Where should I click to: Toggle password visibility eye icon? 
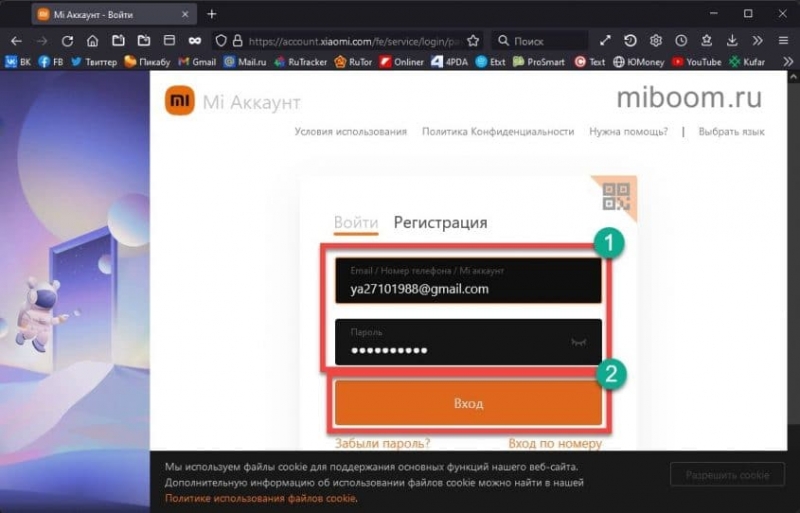coord(579,342)
